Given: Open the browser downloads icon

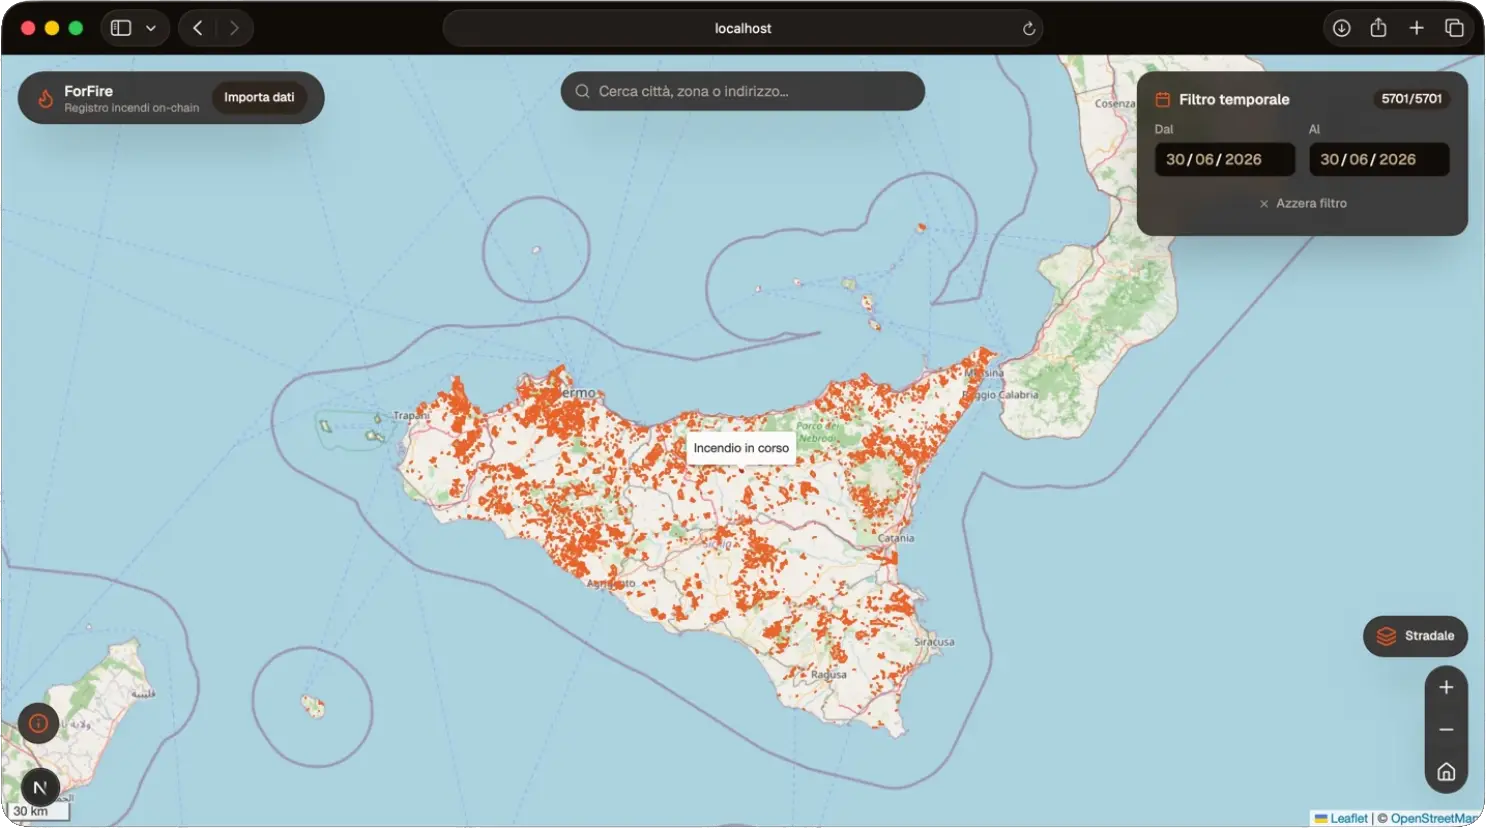Looking at the screenshot, I should tap(1342, 28).
